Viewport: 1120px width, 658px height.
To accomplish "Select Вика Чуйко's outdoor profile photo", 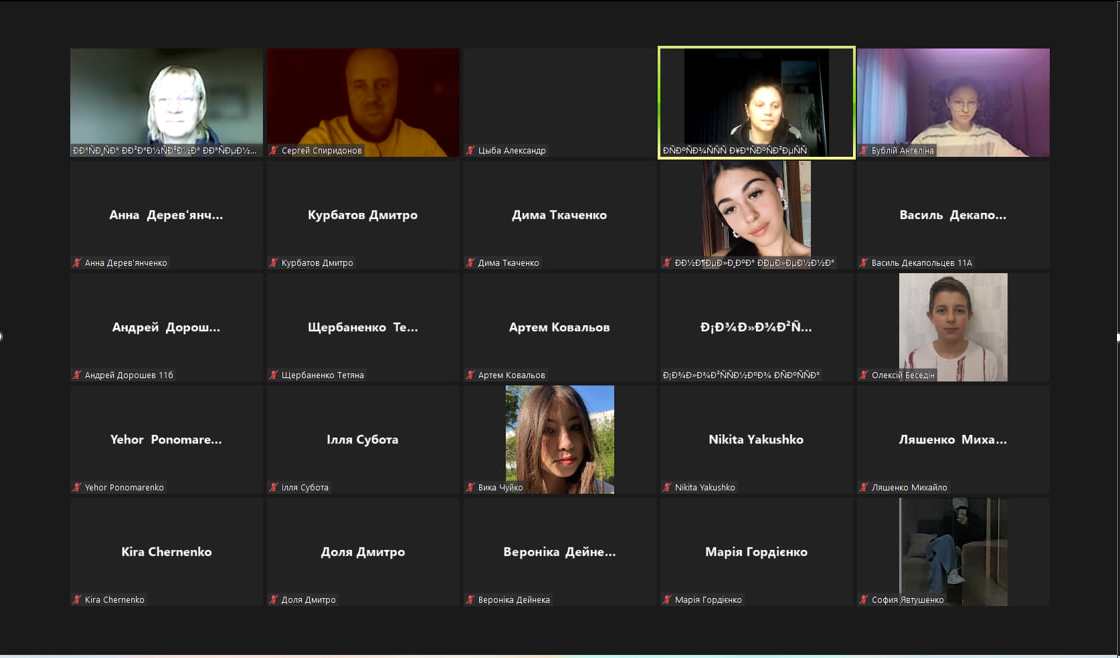I will click(559, 439).
